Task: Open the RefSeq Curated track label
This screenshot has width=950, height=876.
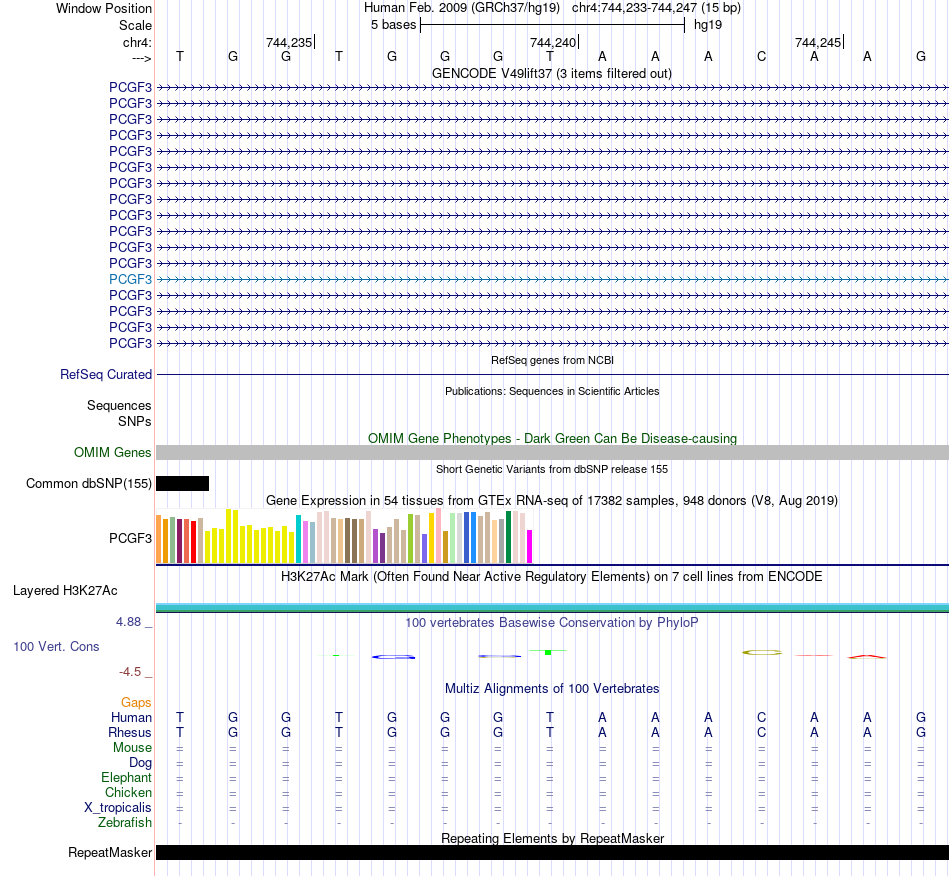Action: coord(106,374)
